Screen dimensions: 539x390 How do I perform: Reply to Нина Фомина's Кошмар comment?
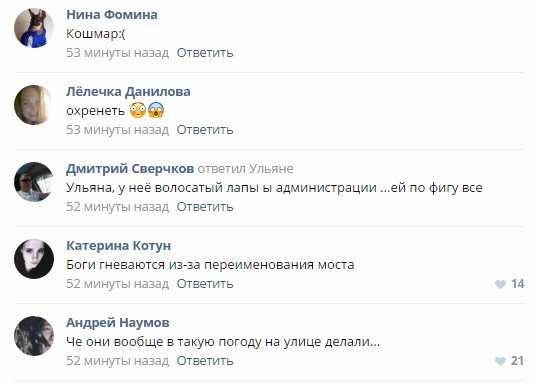click(205, 53)
